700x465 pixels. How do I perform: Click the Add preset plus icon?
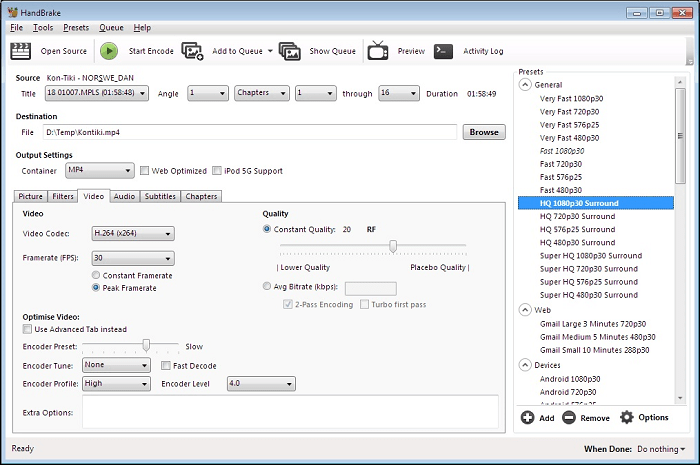pos(527,417)
